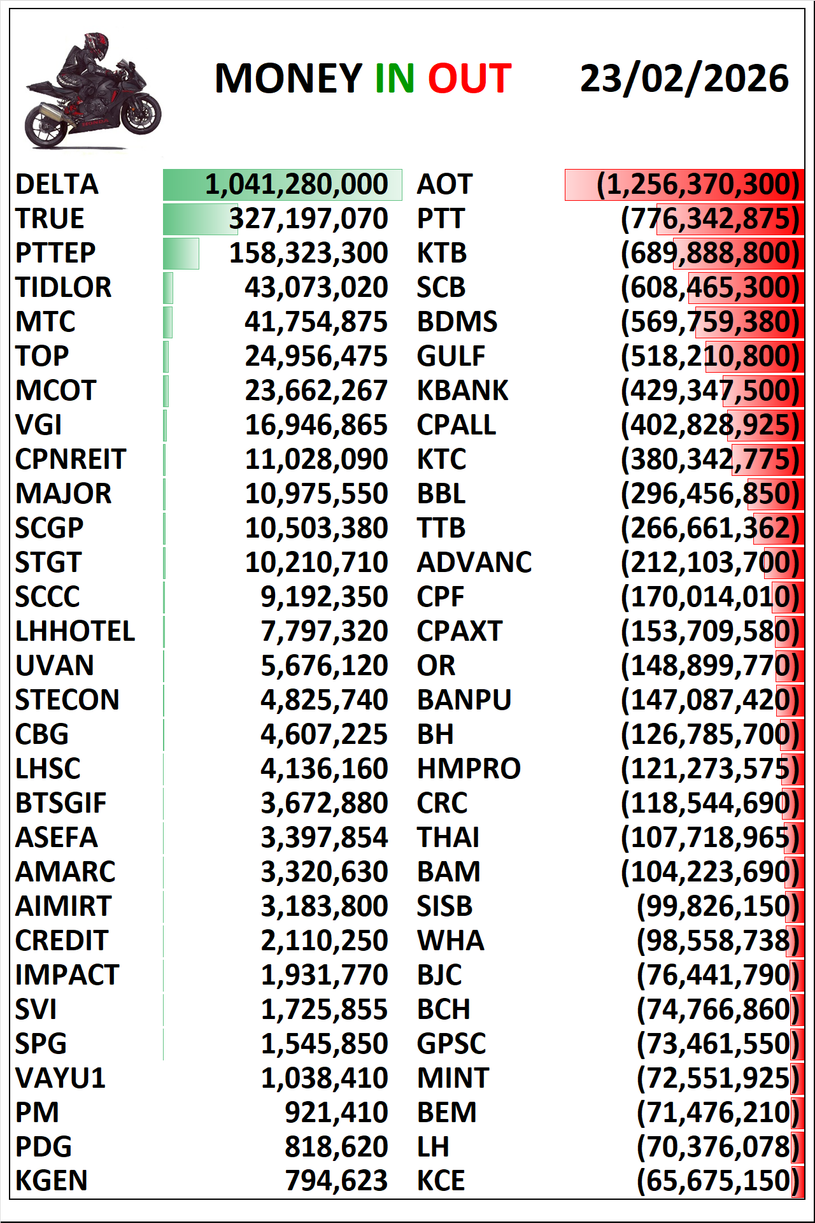Click the TIDLOR stock name
This screenshot has height=1223, width=815.
pyautogui.click(x=64, y=288)
